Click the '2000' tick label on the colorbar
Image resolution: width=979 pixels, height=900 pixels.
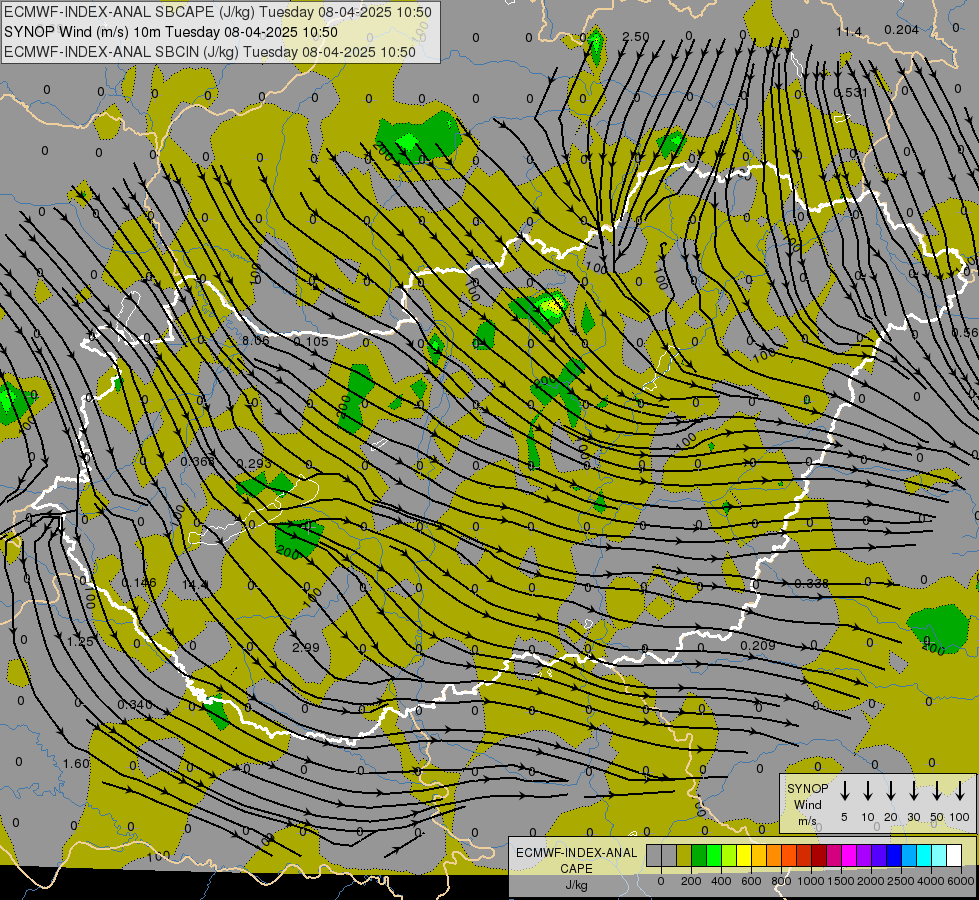[x=871, y=881]
